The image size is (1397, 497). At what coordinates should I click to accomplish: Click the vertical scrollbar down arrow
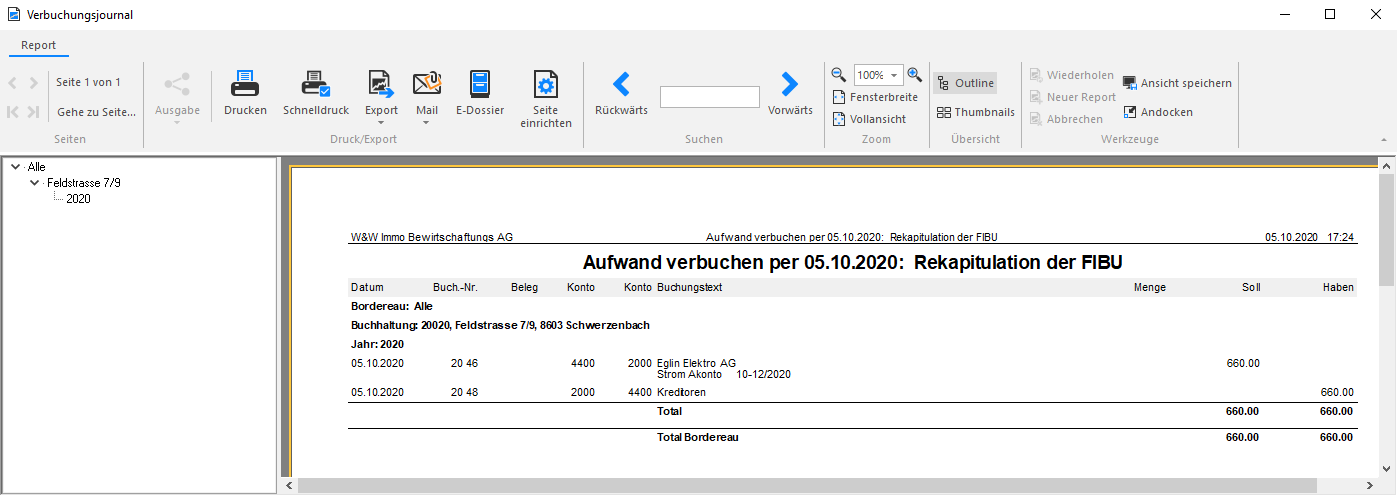coord(1387,470)
